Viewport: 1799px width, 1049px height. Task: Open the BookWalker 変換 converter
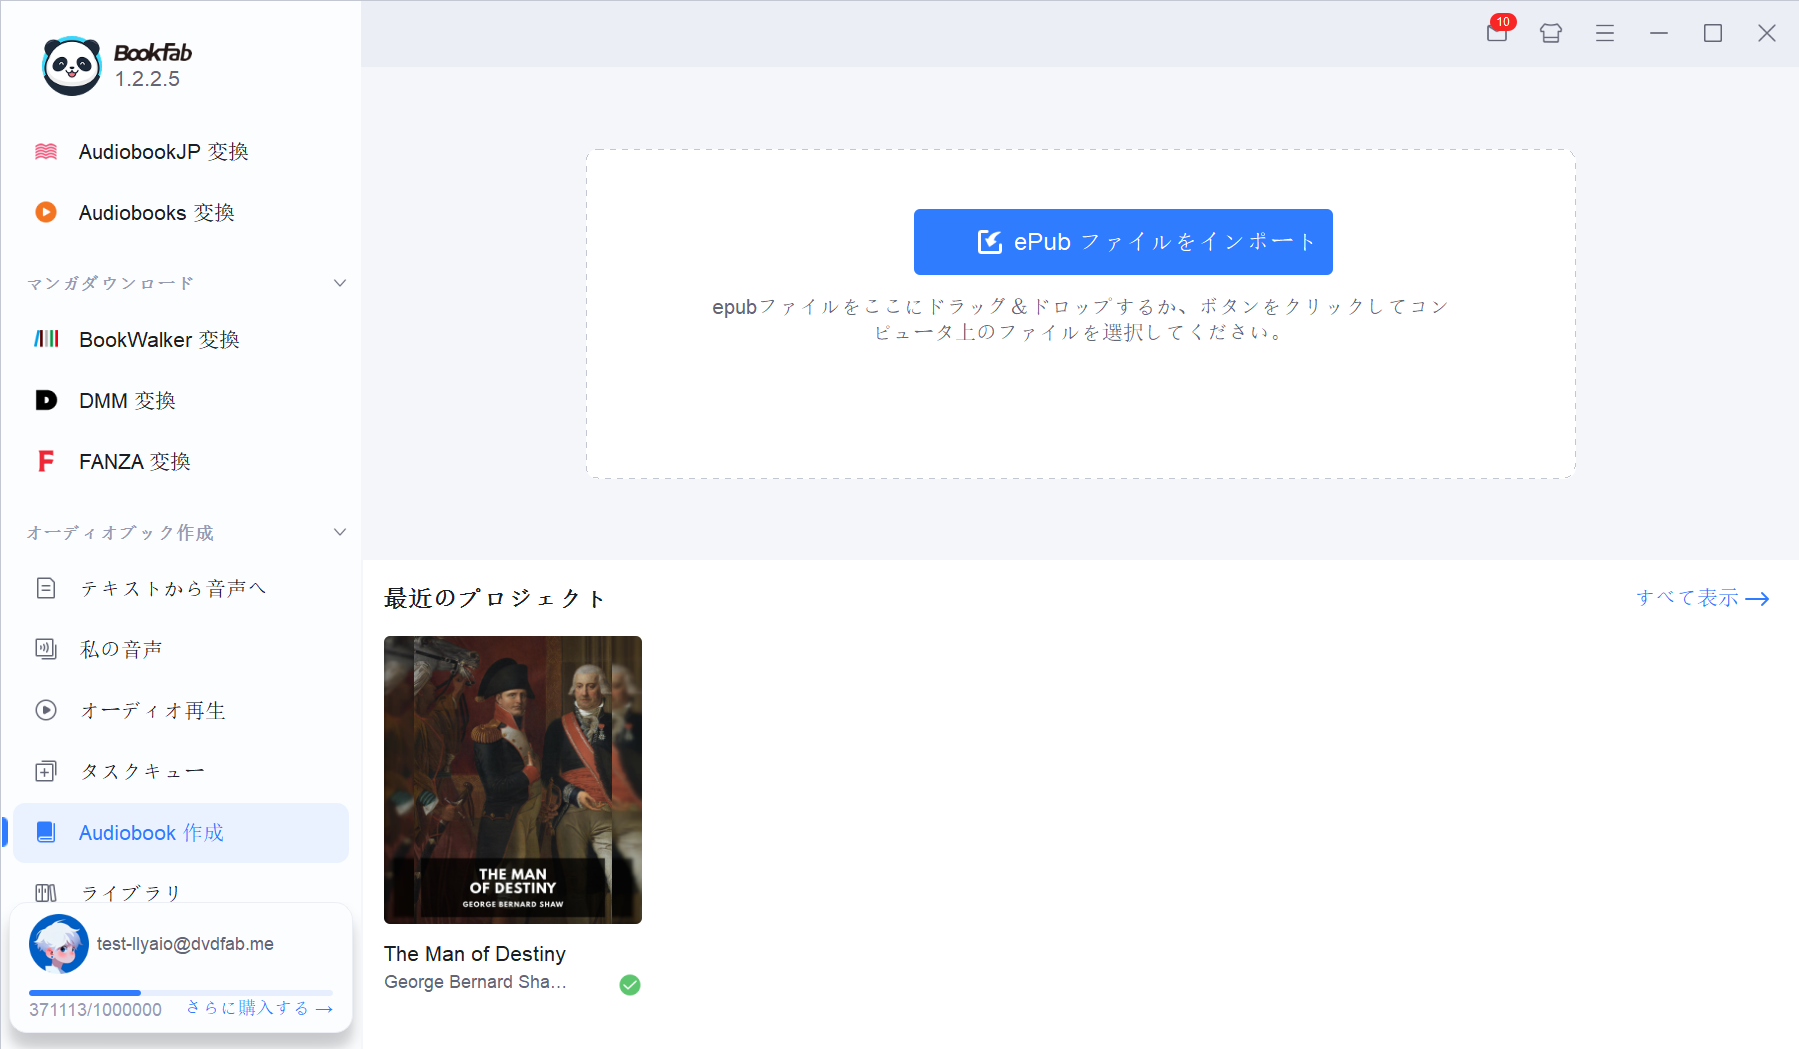click(159, 339)
